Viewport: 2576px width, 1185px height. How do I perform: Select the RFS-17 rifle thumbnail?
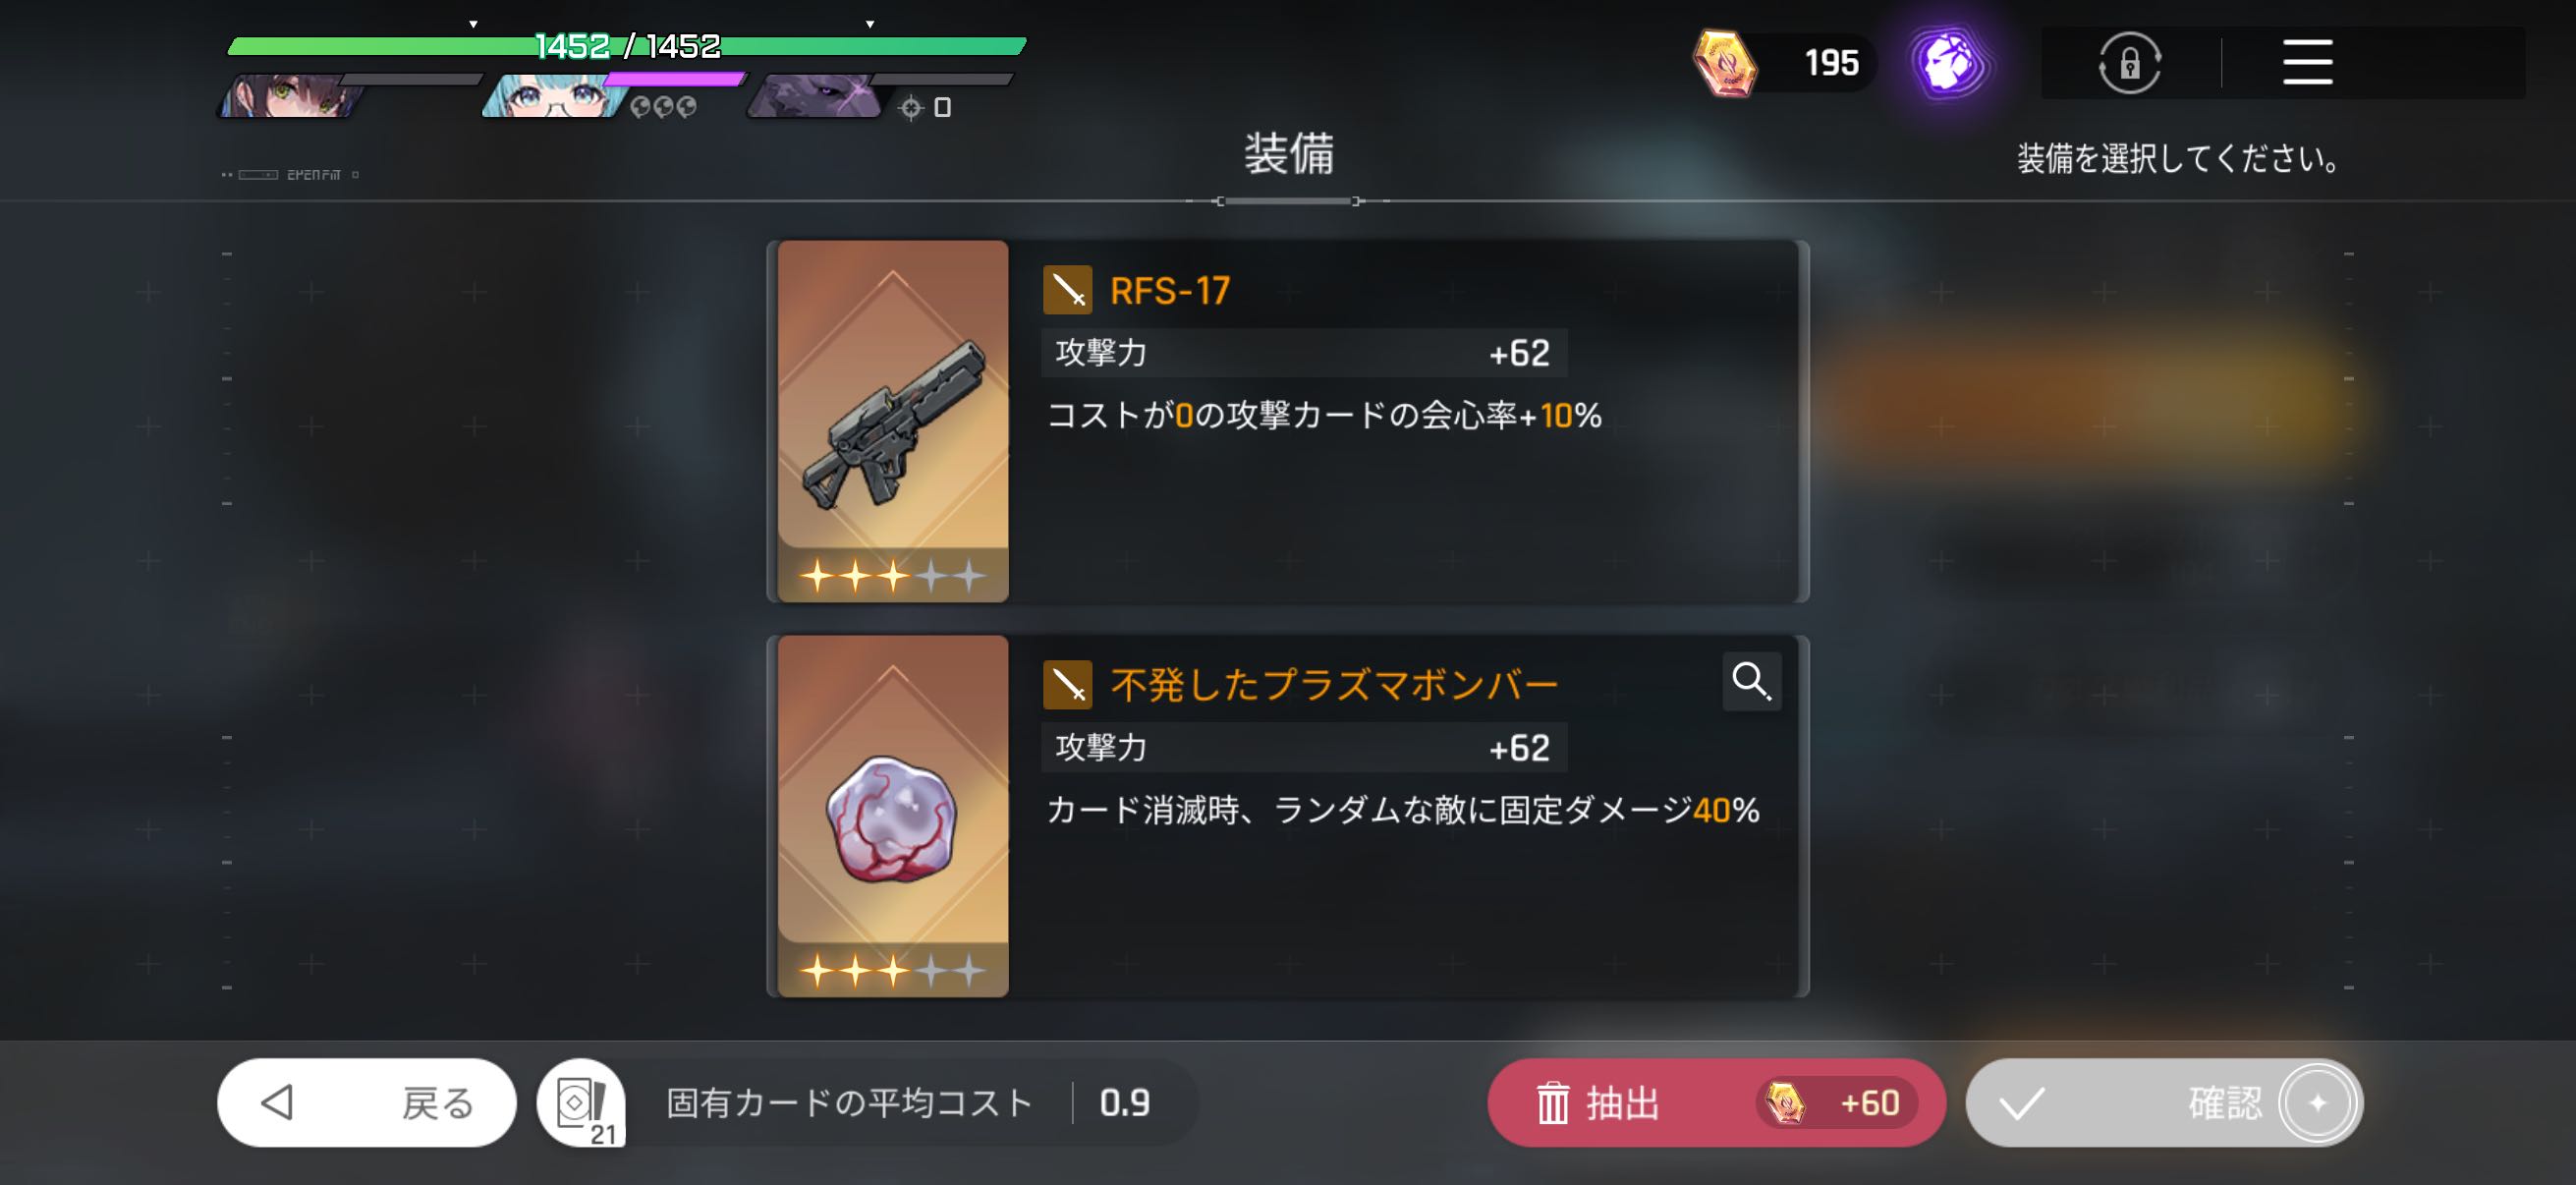pyautogui.click(x=893, y=421)
